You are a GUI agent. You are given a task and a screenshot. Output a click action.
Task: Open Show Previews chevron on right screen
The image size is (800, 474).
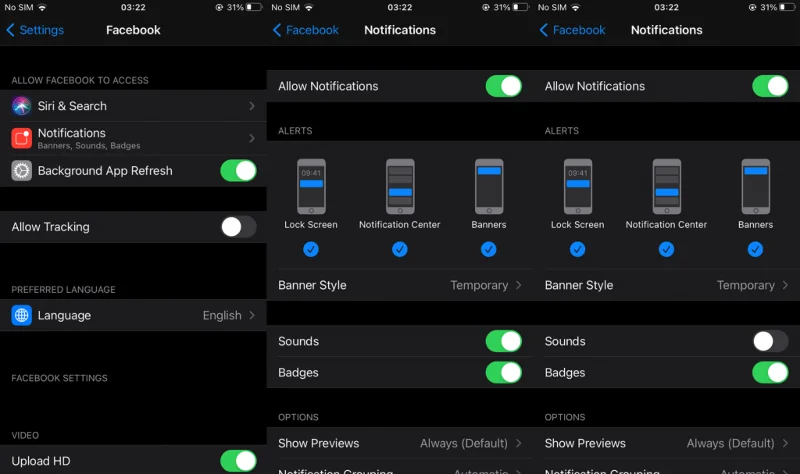[785, 443]
